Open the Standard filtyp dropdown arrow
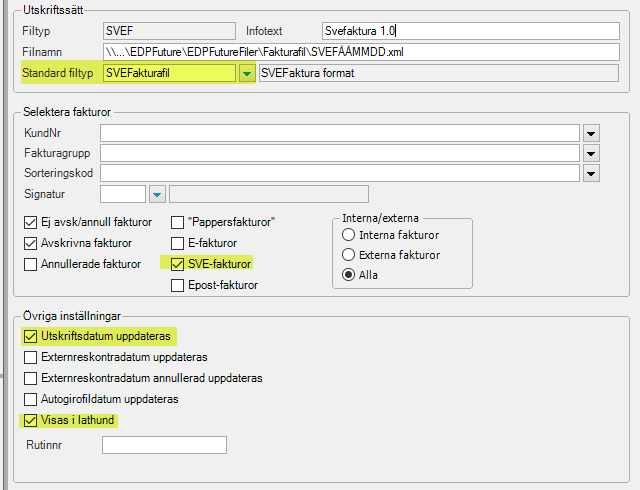The width and height of the screenshot is (640, 490). click(247, 74)
